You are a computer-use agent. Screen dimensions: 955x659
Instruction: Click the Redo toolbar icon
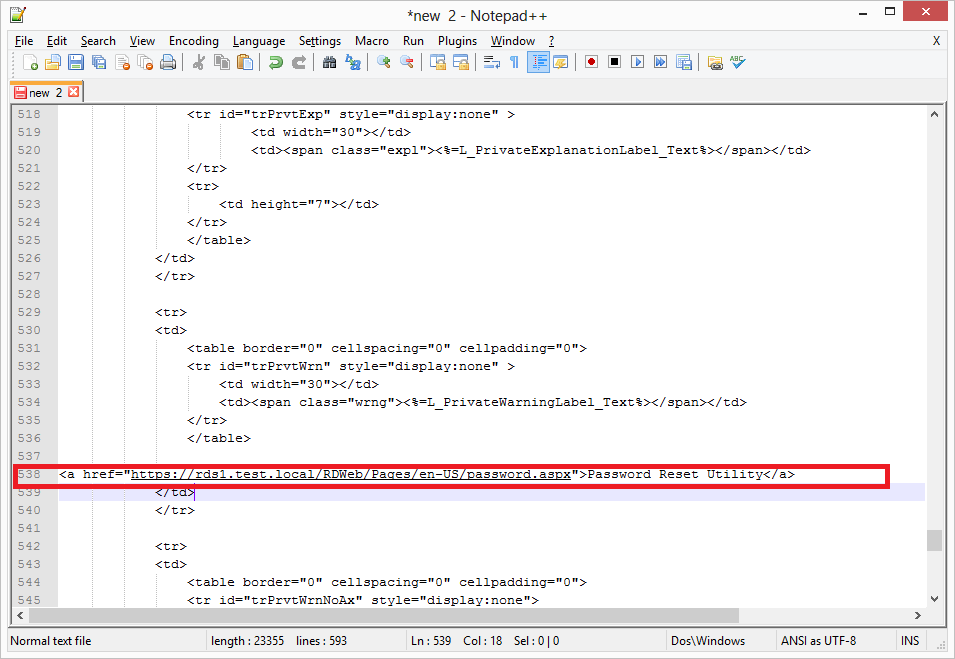pyautogui.click(x=299, y=62)
